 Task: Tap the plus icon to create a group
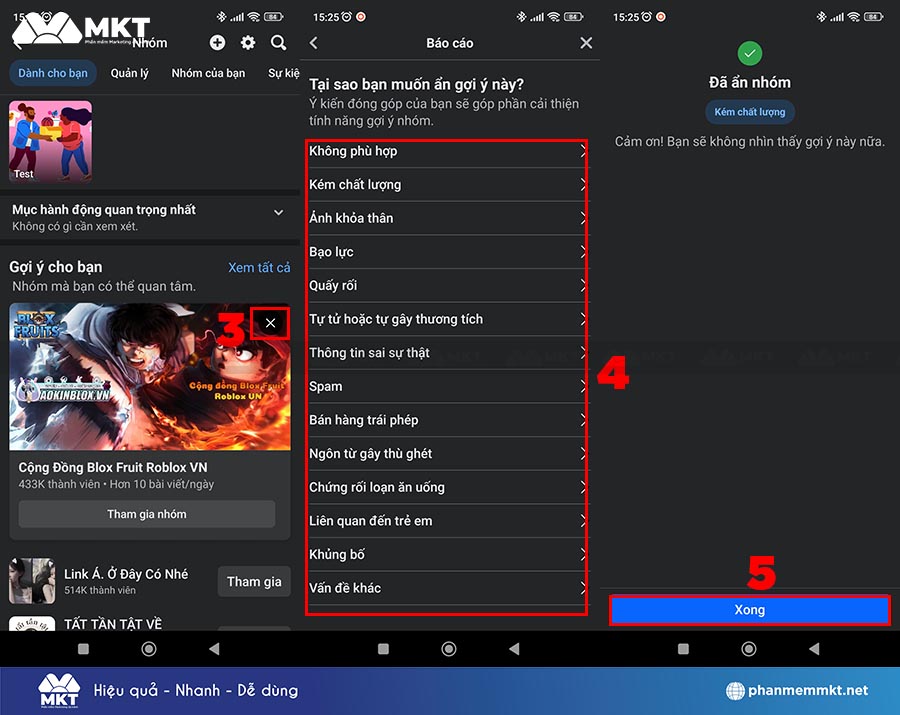[217, 43]
